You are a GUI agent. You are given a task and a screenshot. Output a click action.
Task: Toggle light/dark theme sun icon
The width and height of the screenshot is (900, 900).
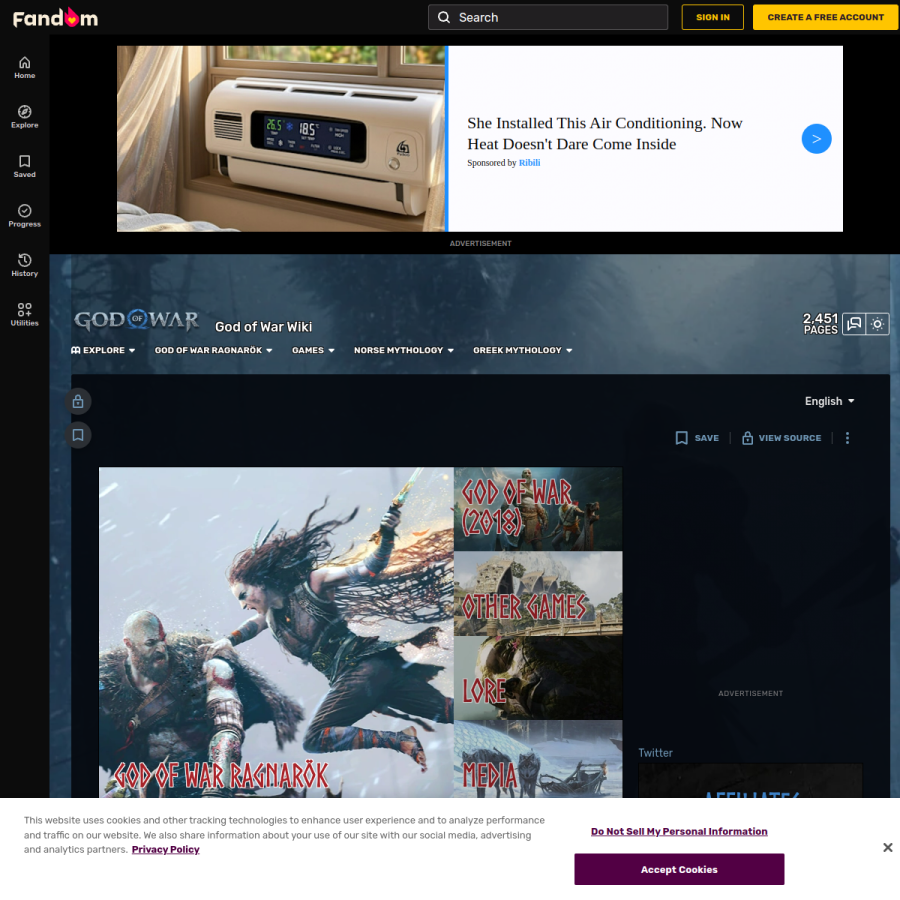pyautogui.click(x=877, y=324)
